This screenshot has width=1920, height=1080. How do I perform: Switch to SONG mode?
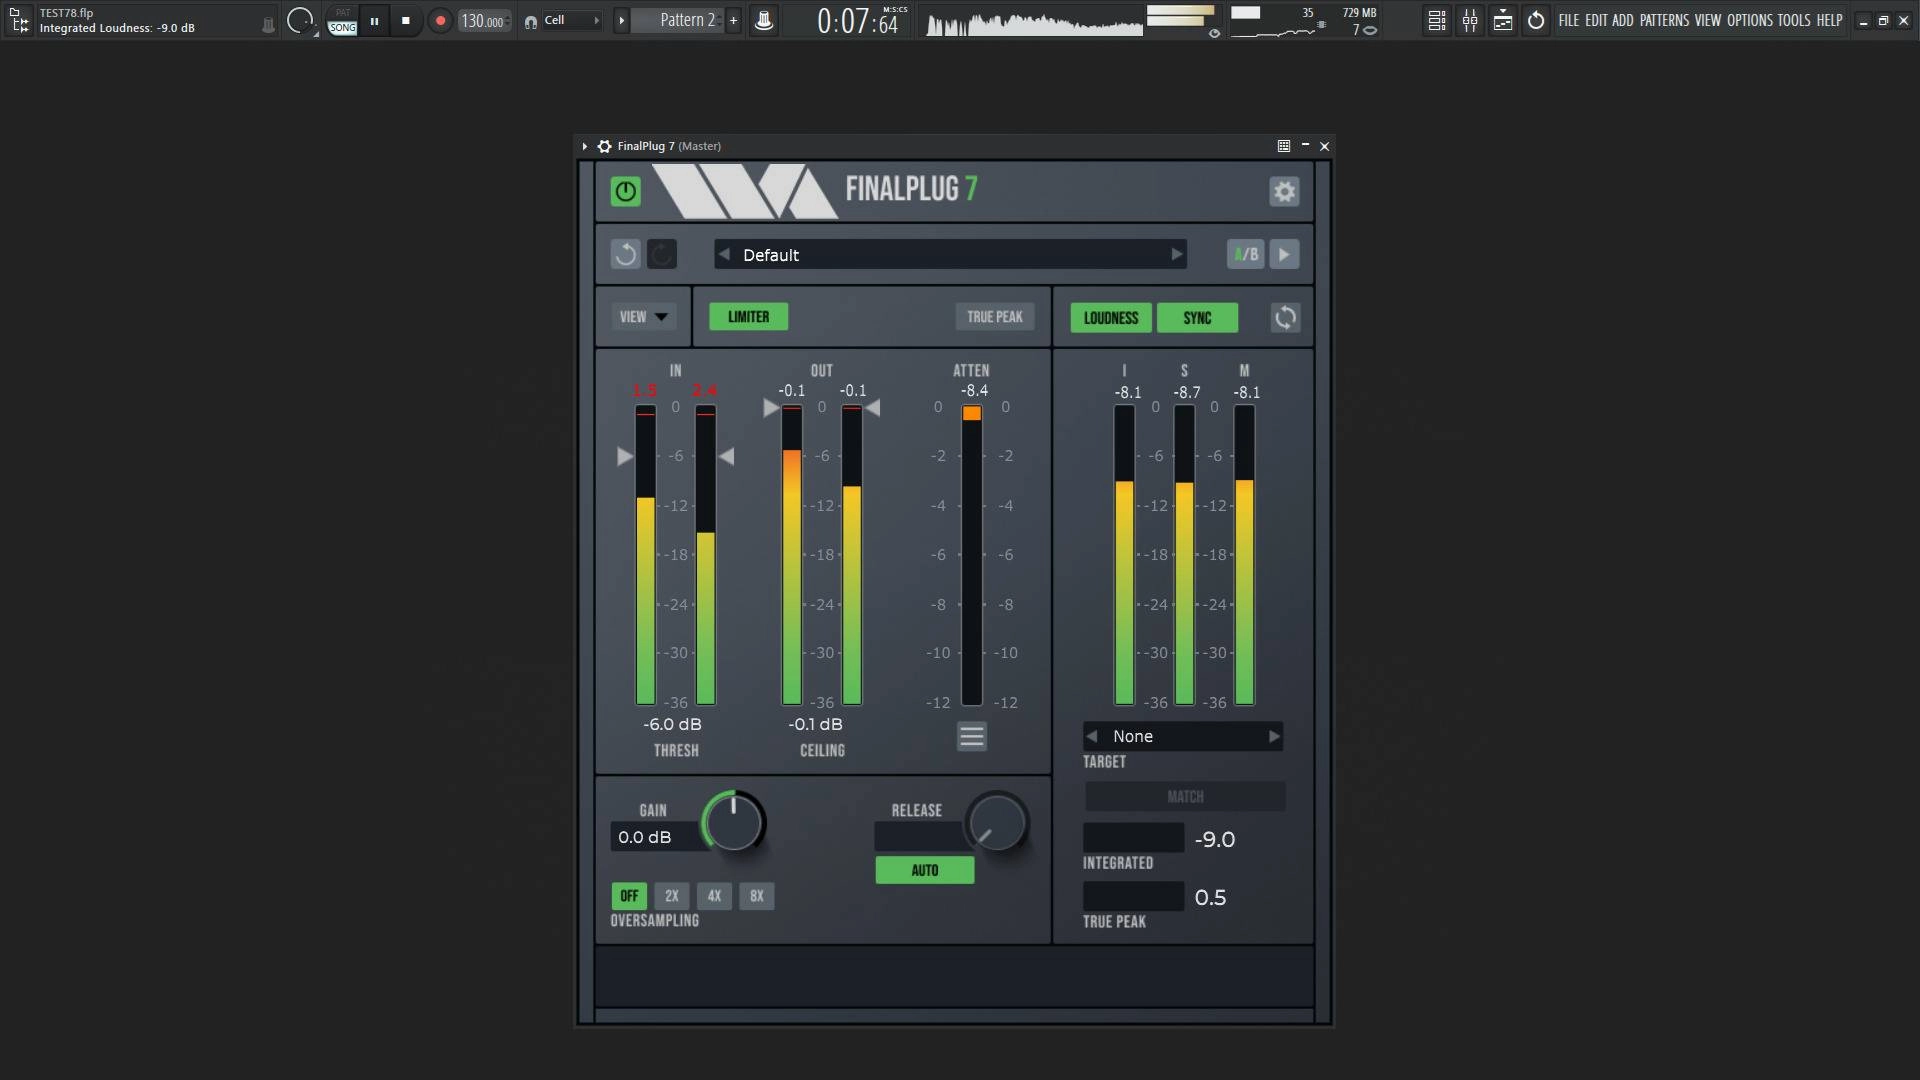[343, 28]
